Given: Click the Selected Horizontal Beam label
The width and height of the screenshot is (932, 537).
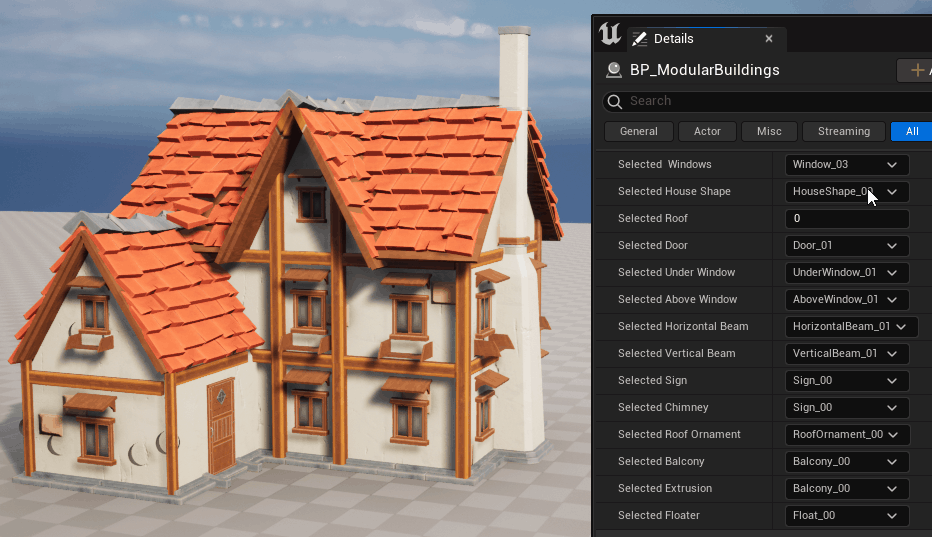Looking at the screenshot, I should [x=683, y=326].
